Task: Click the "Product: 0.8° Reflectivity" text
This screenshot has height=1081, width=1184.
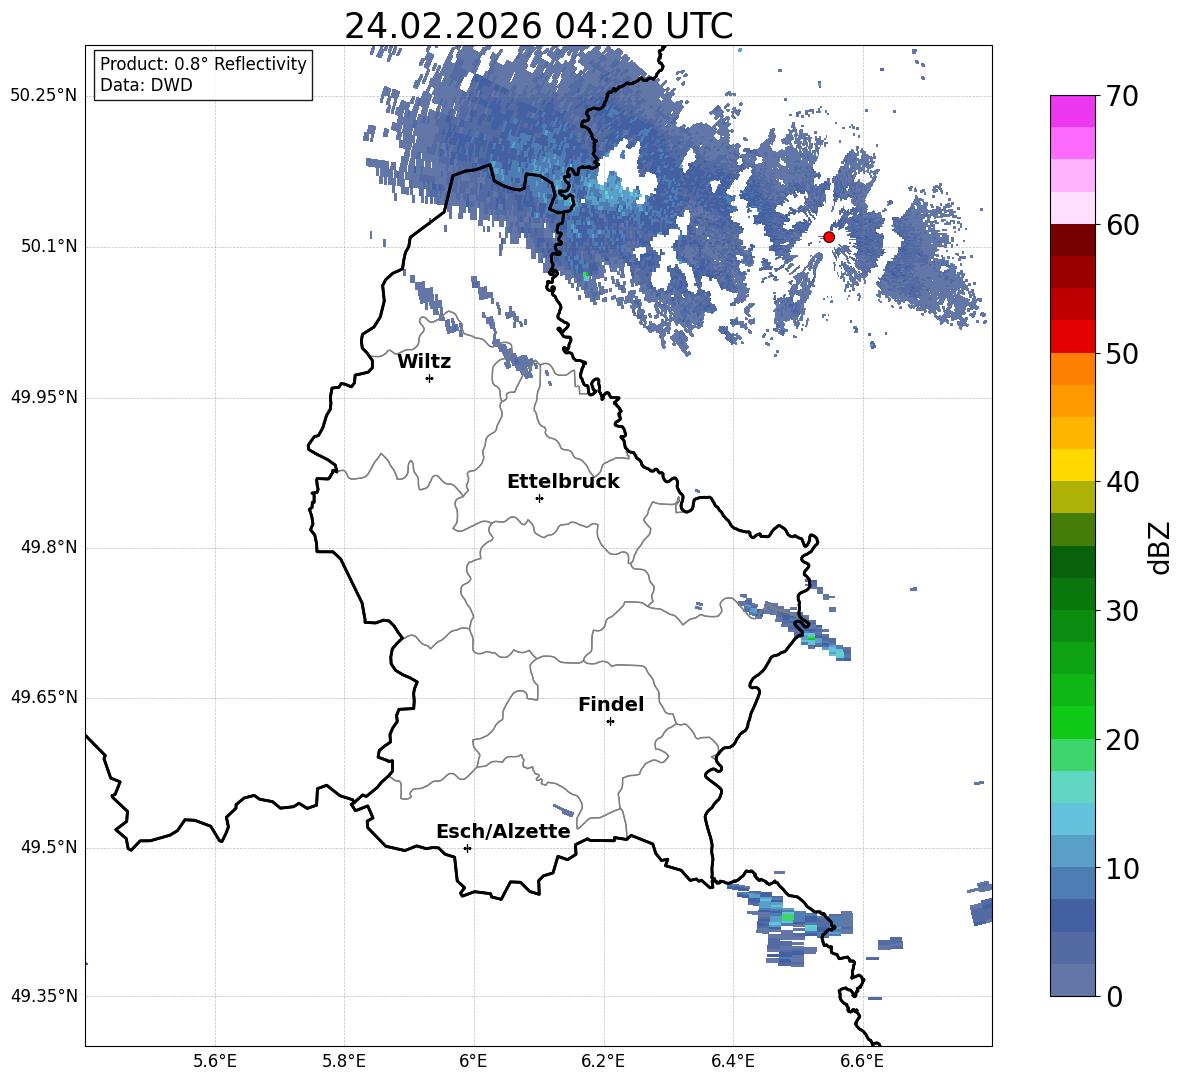Action: 203,64
